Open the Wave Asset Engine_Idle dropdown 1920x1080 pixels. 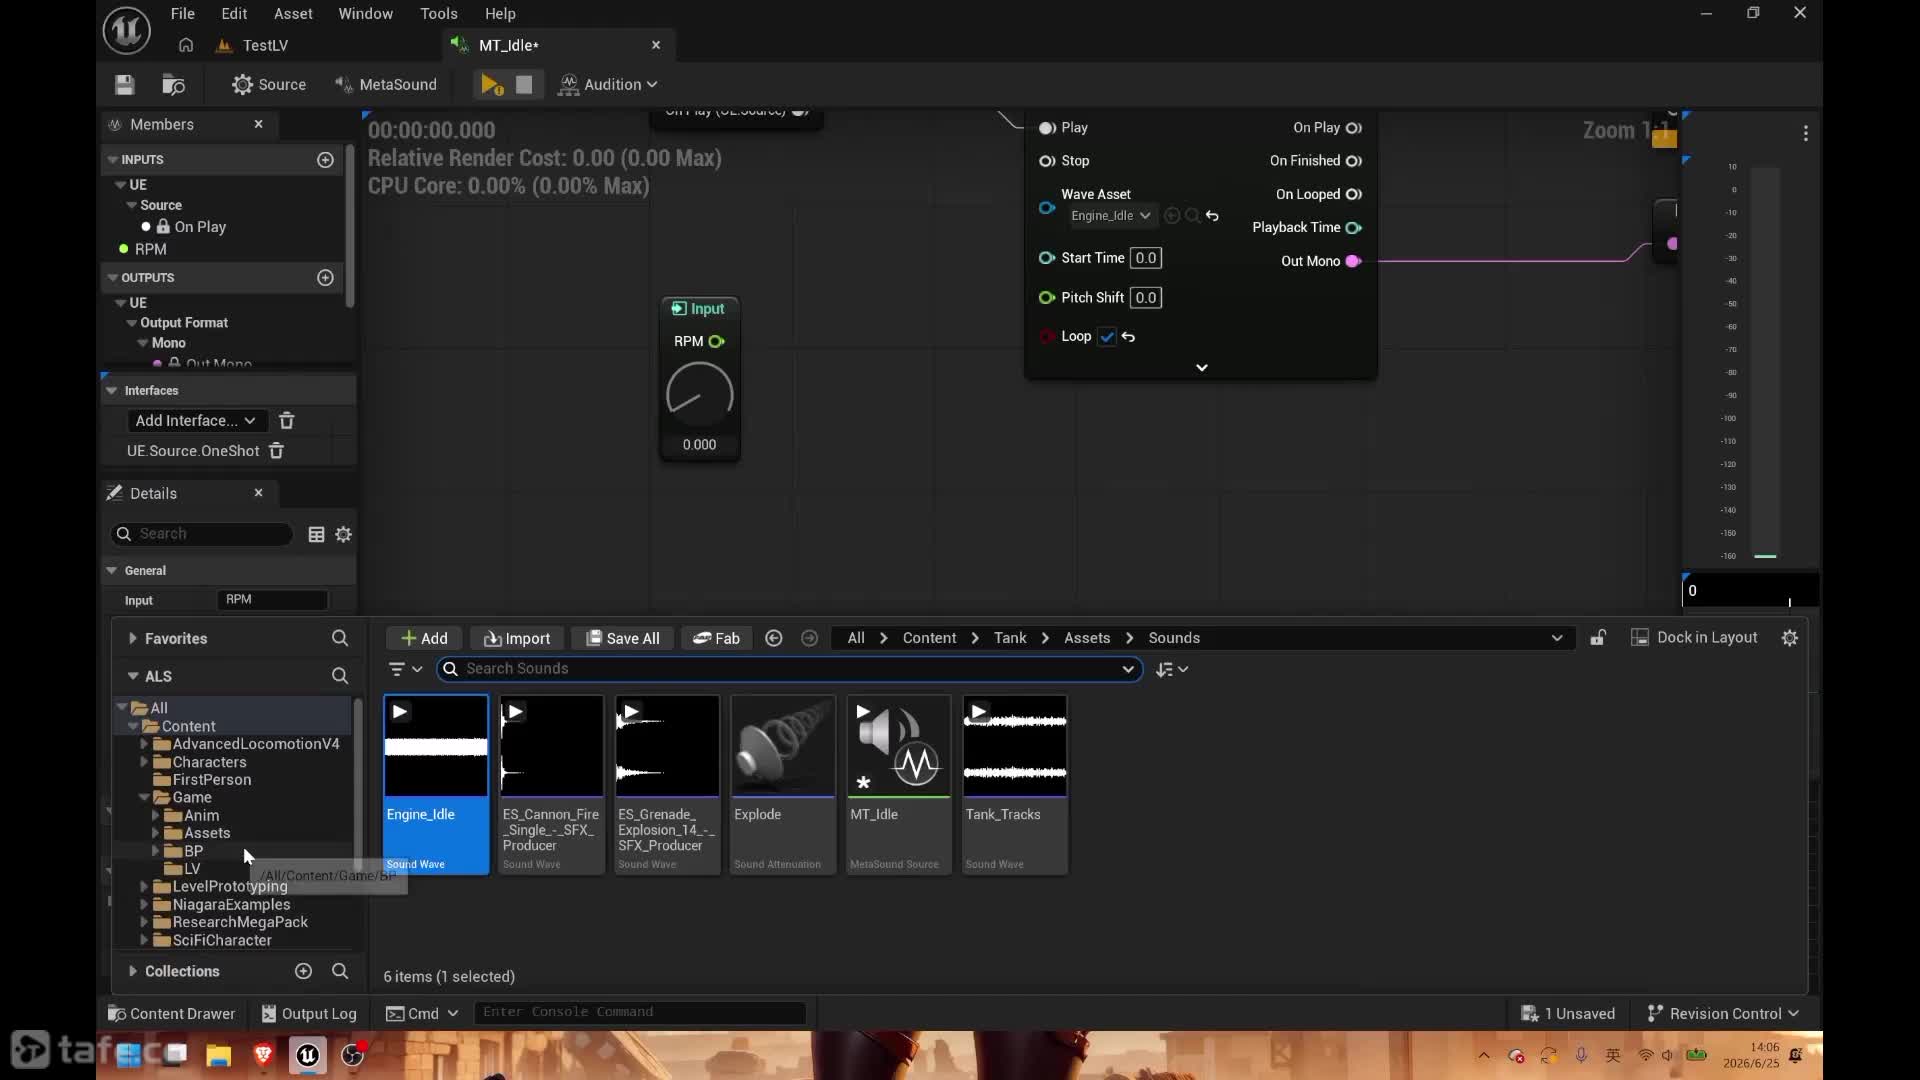pyautogui.click(x=1111, y=216)
